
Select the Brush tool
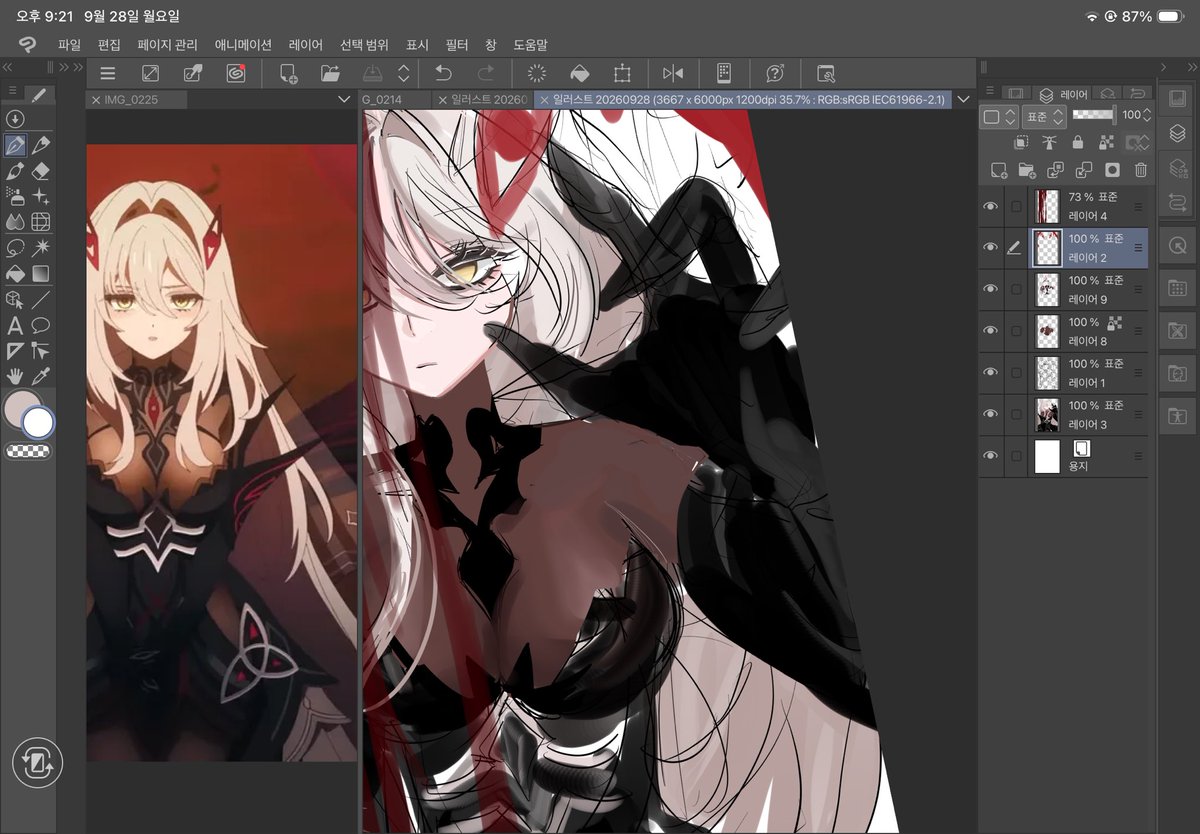15,171
